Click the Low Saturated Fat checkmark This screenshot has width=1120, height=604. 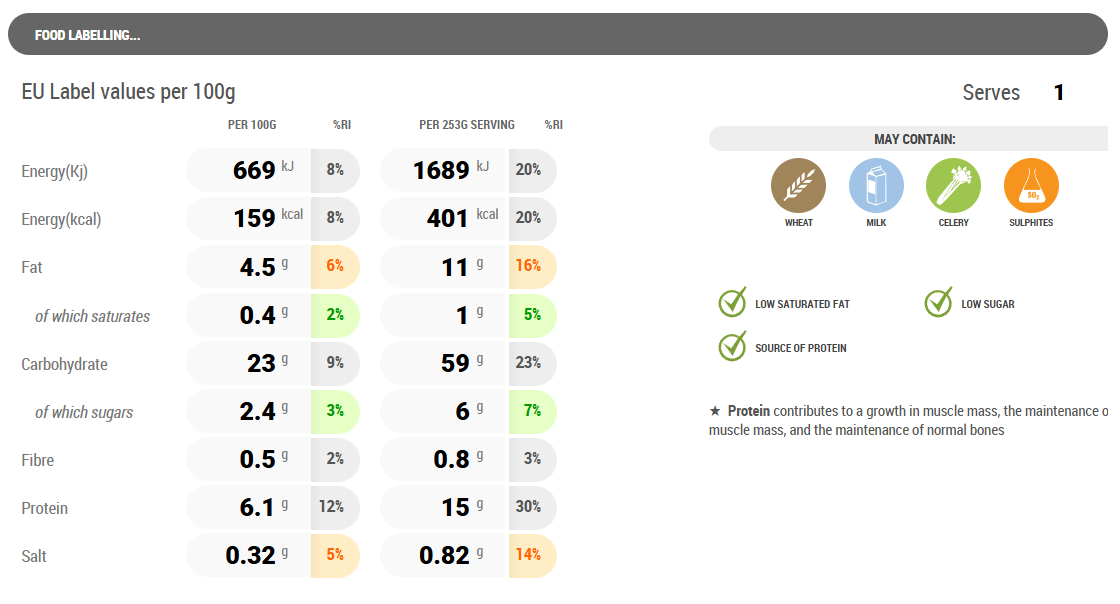(733, 303)
